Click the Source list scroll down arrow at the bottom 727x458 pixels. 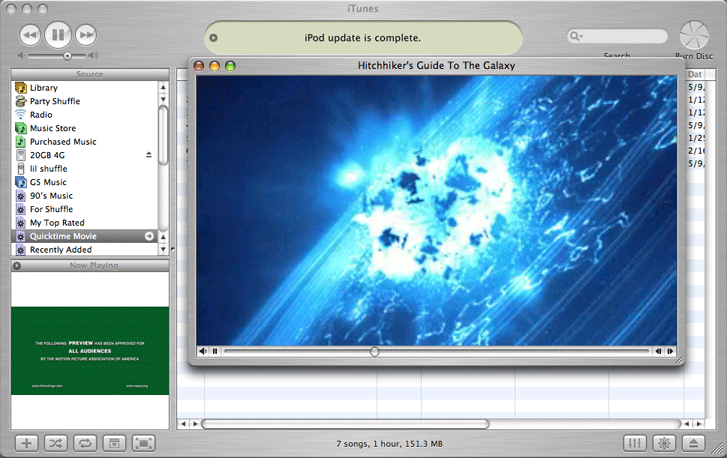(163, 249)
